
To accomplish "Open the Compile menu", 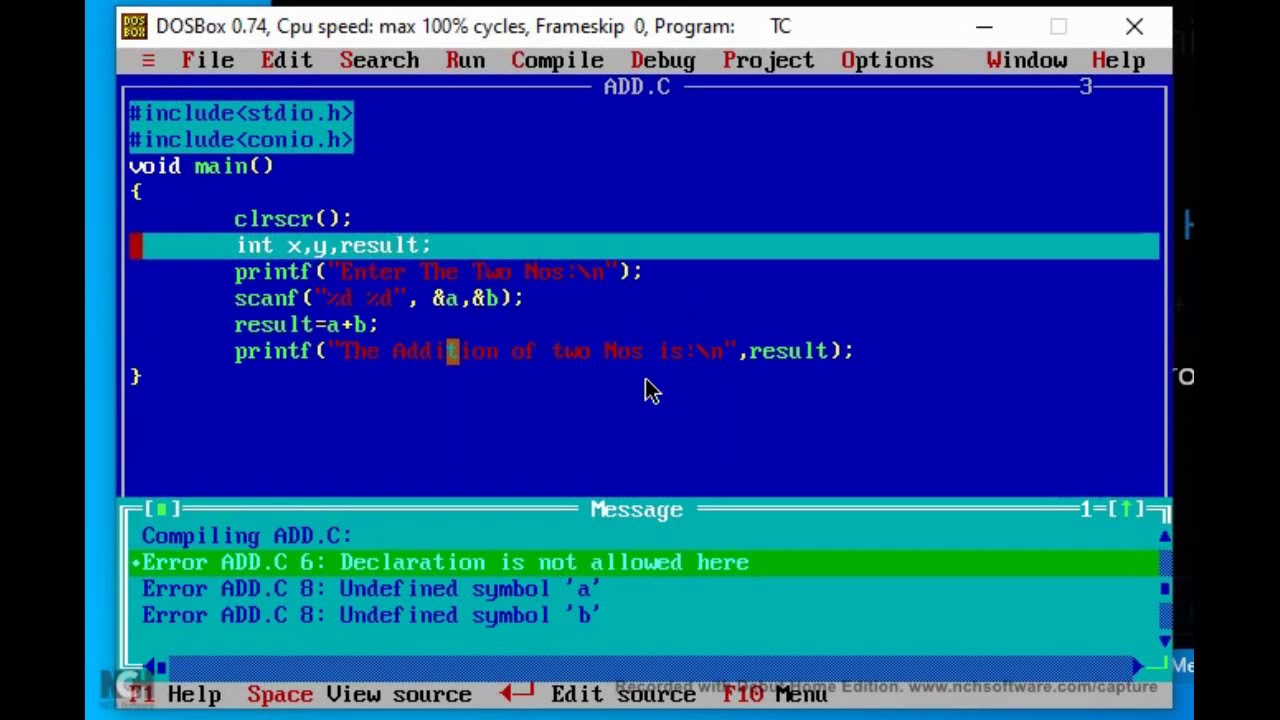I will pyautogui.click(x=557, y=61).
